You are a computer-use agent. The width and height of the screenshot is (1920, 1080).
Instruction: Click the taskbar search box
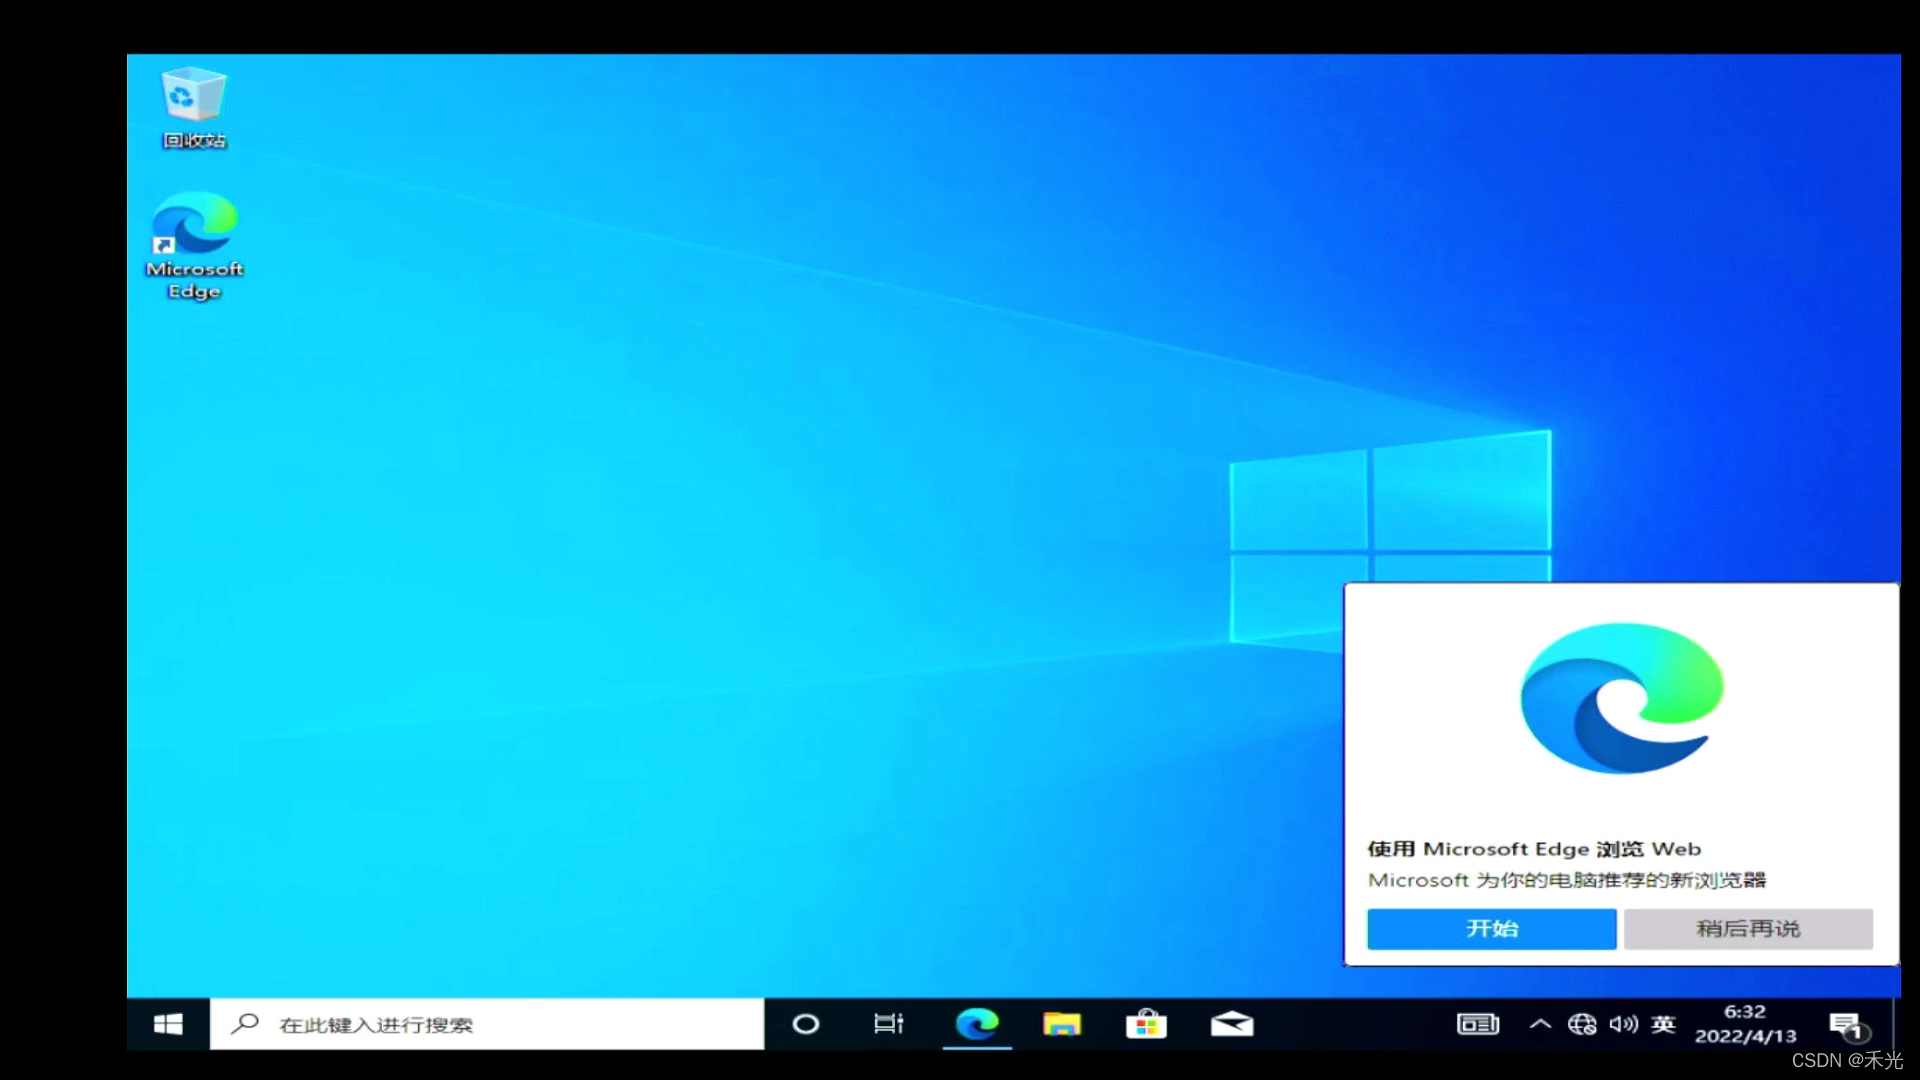487,1024
